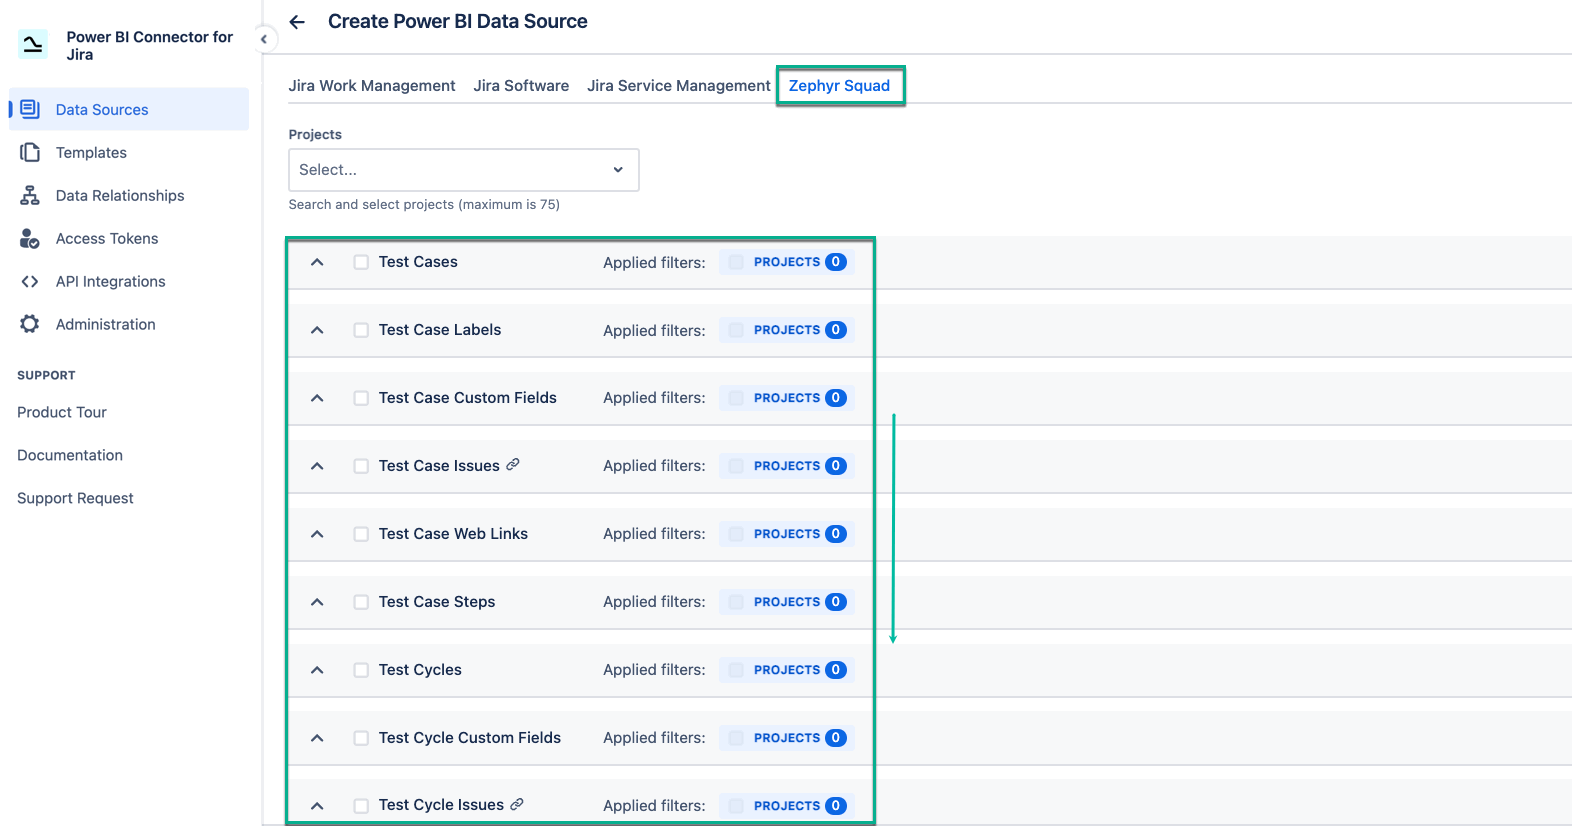The width and height of the screenshot is (1572, 826).
Task: Check the Test Cycle Issues checkbox
Action: 361,806
